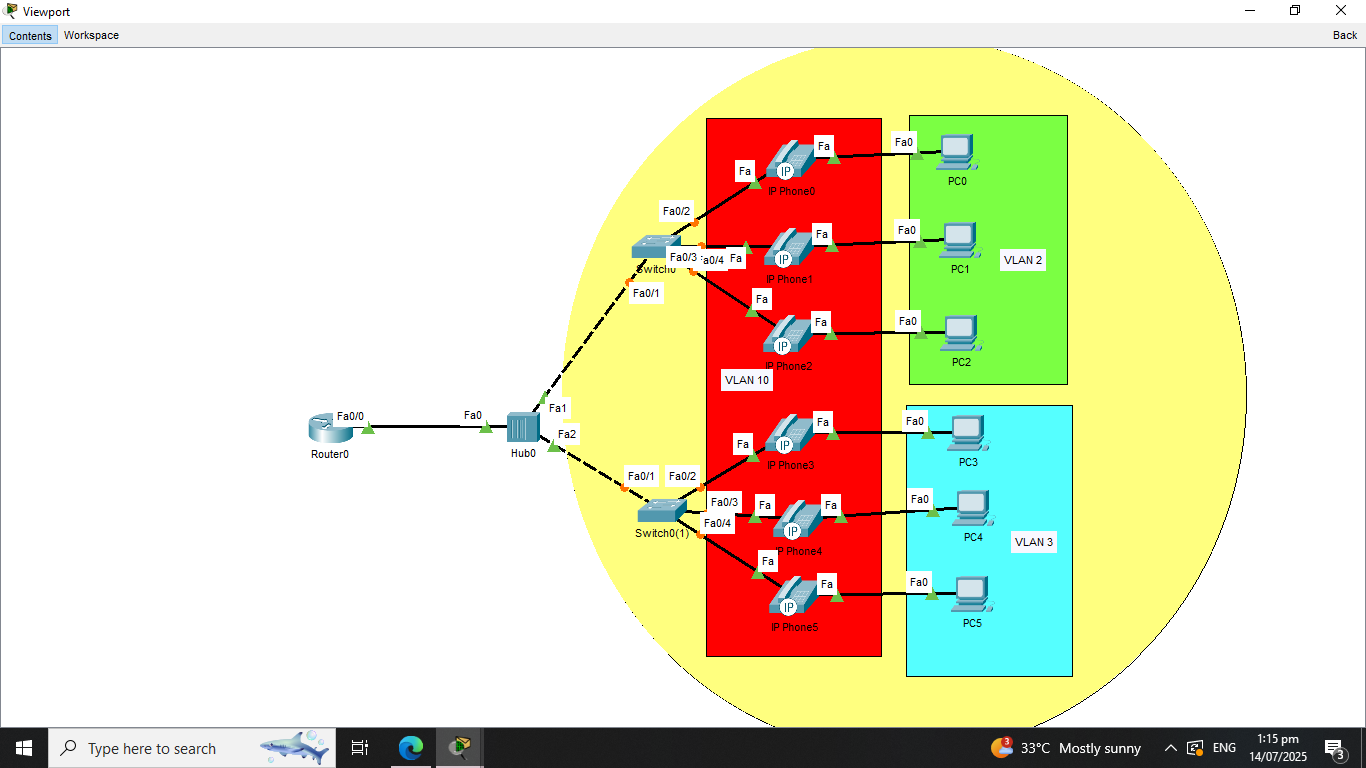Image resolution: width=1366 pixels, height=768 pixels.
Task: Click the Hub0 name label
Action: pyautogui.click(x=523, y=453)
